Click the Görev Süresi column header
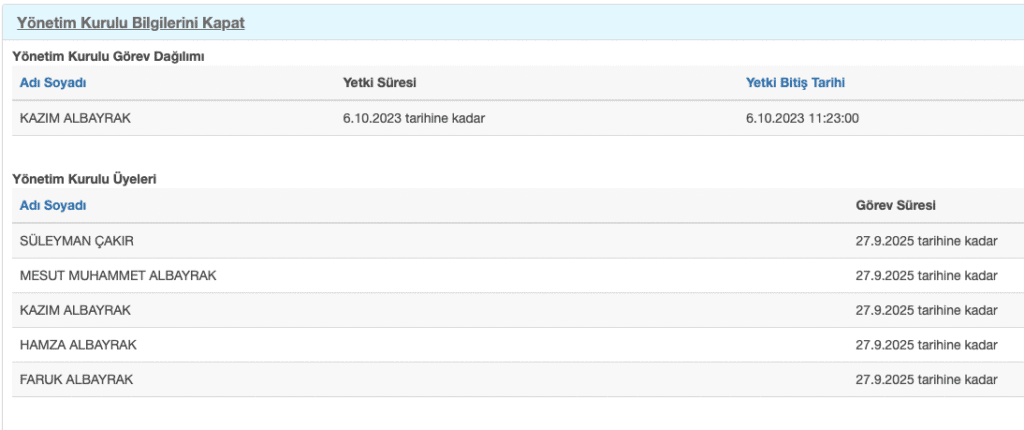 coord(895,206)
